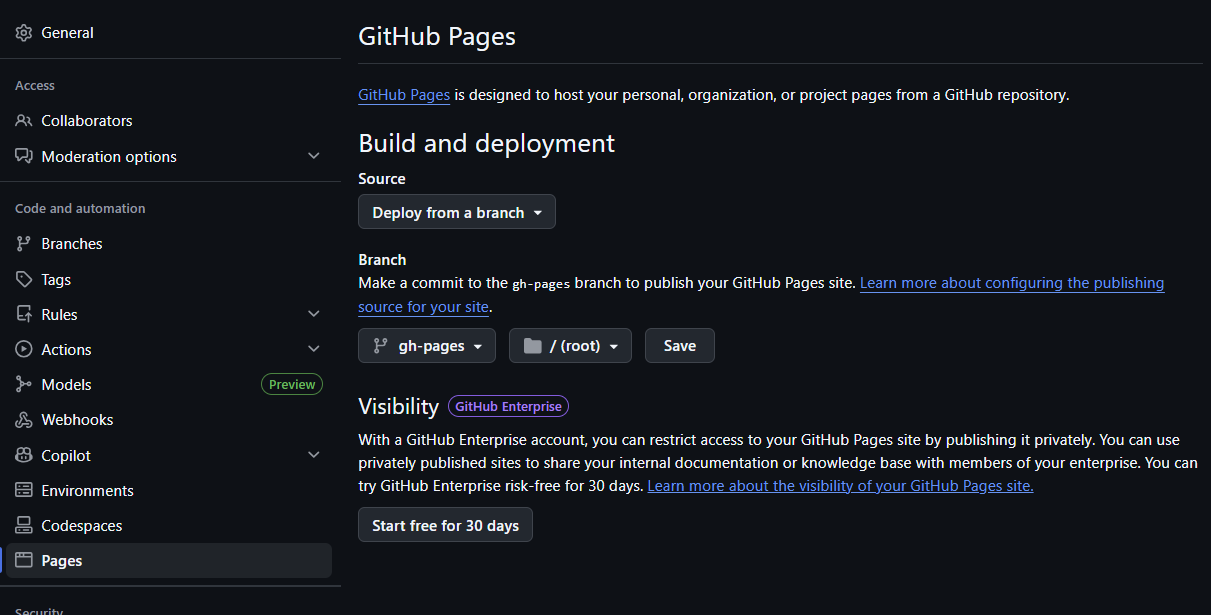Click the Models icon in sidebar
This screenshot has height=615, width=1211.
pos(24,385)
